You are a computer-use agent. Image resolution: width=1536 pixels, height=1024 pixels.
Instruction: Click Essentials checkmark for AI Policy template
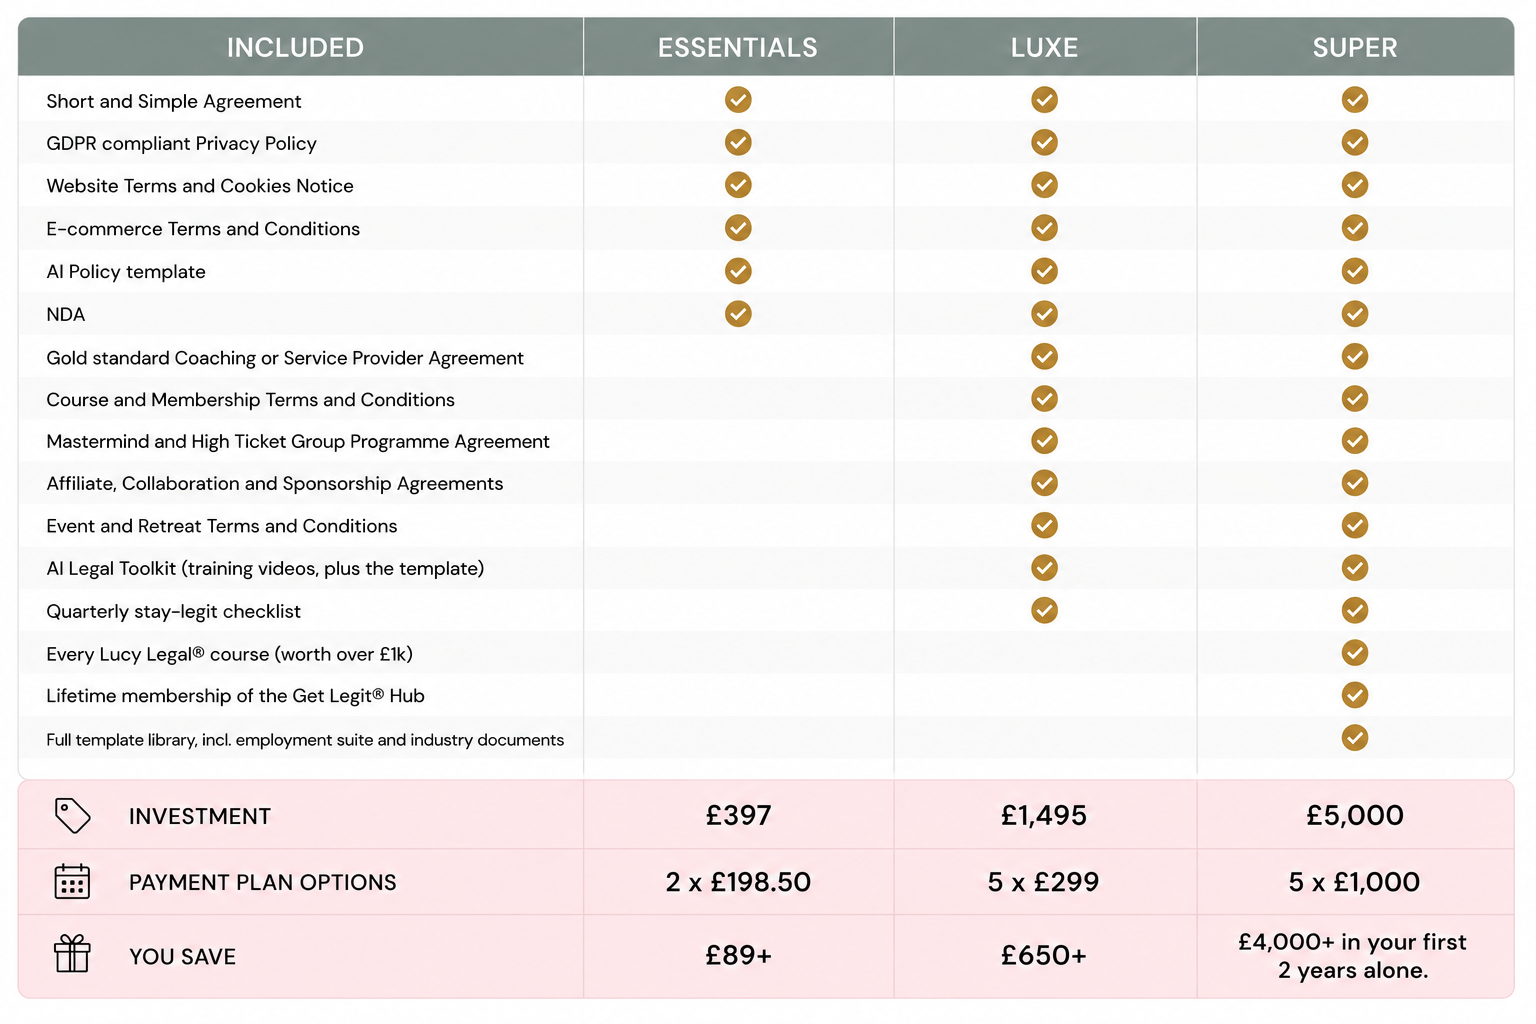(738, 271)
